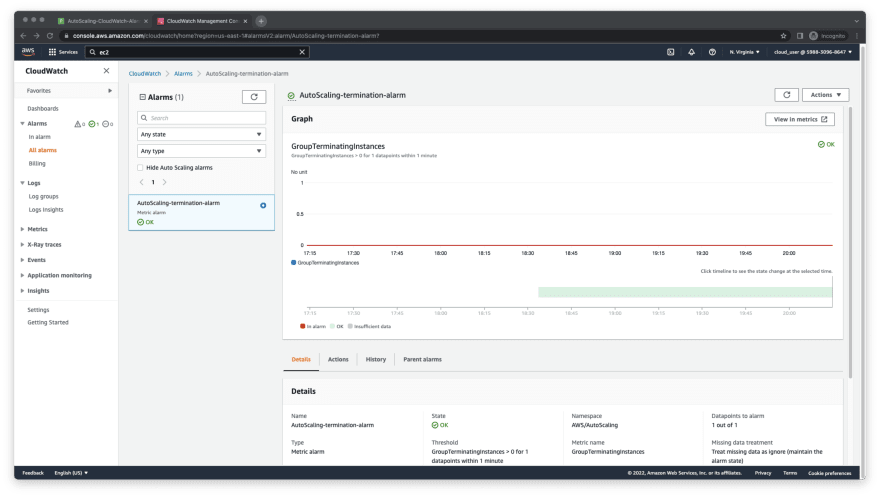Open the CloudShell terminal icon
Screen dimensions: 880x497
(670, 52)
